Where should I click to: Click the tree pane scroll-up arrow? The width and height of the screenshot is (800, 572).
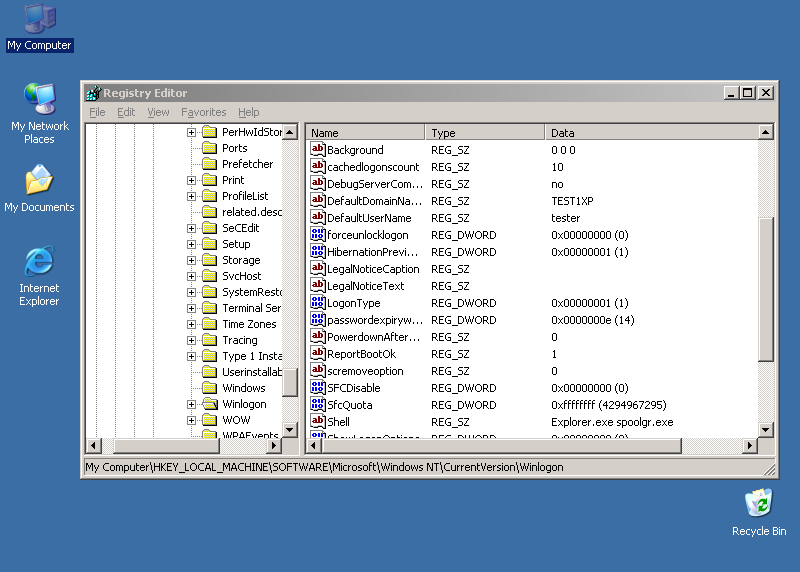(x=290, y=132)
